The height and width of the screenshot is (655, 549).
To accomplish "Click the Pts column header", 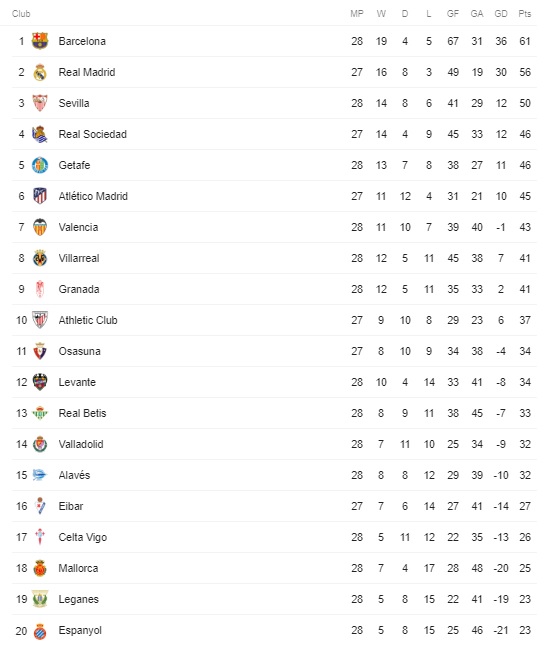I will coord(525,14).
